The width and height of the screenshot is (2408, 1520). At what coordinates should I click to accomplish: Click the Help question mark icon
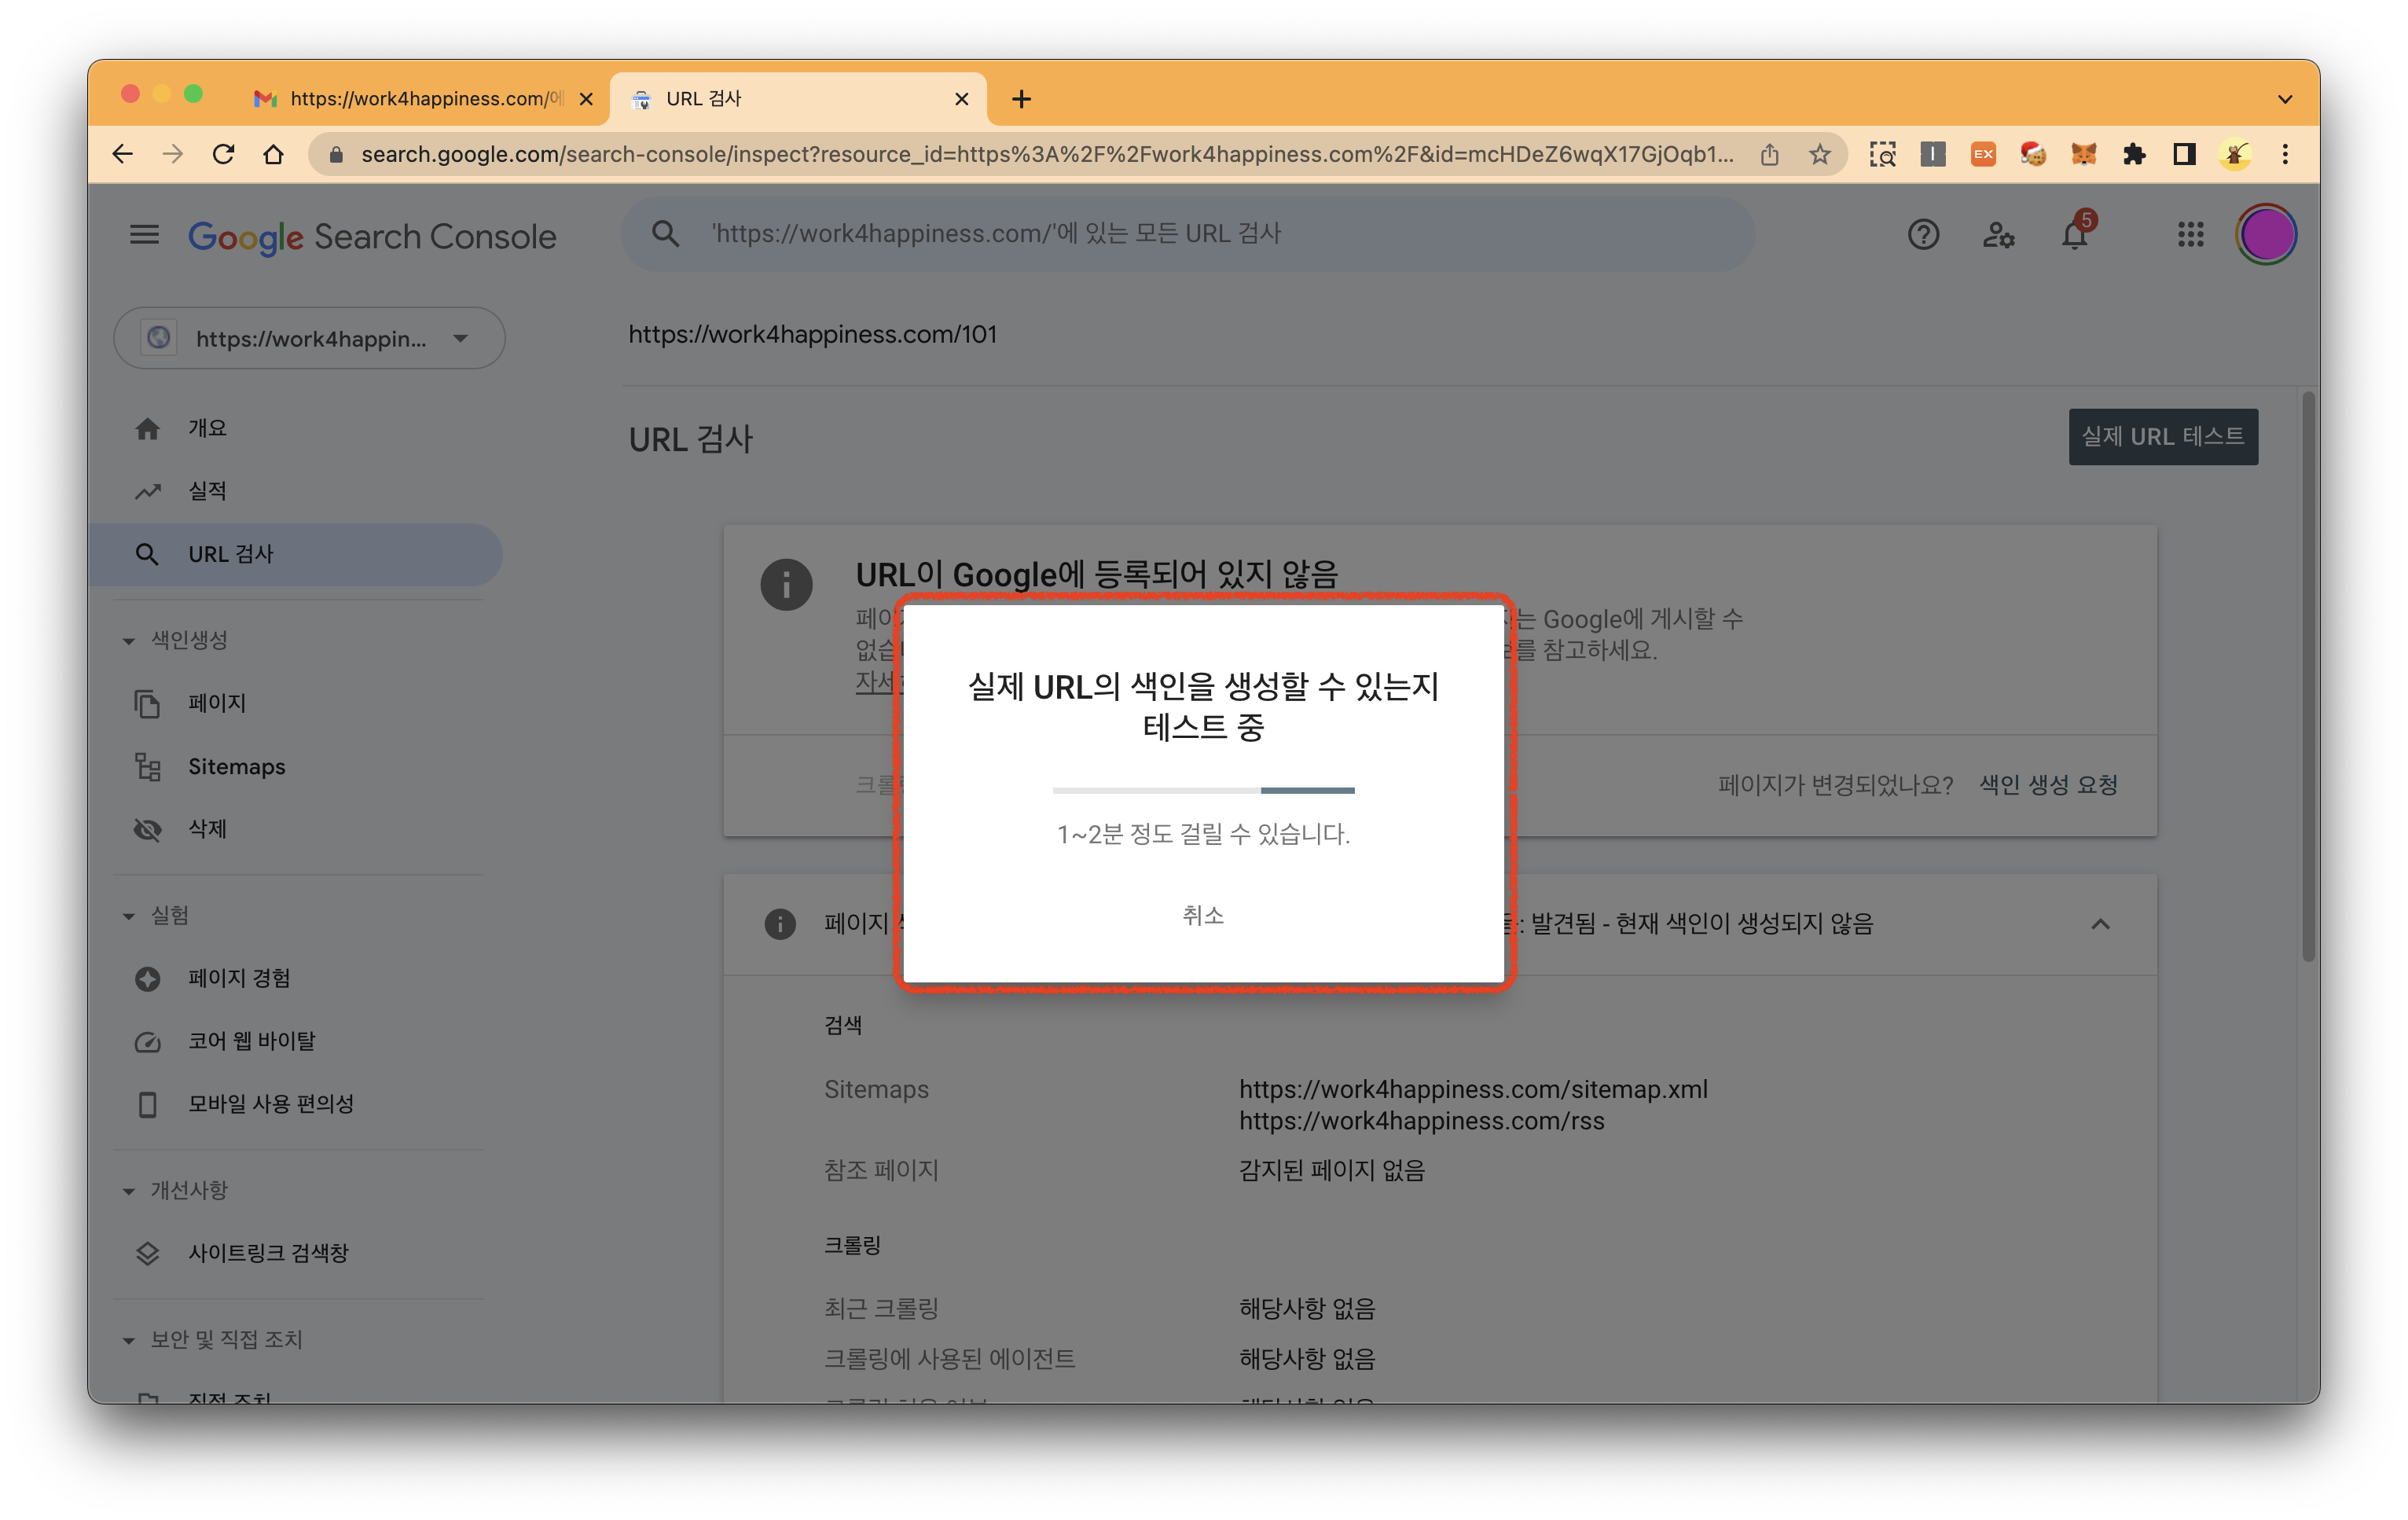tap(1922, 234)
